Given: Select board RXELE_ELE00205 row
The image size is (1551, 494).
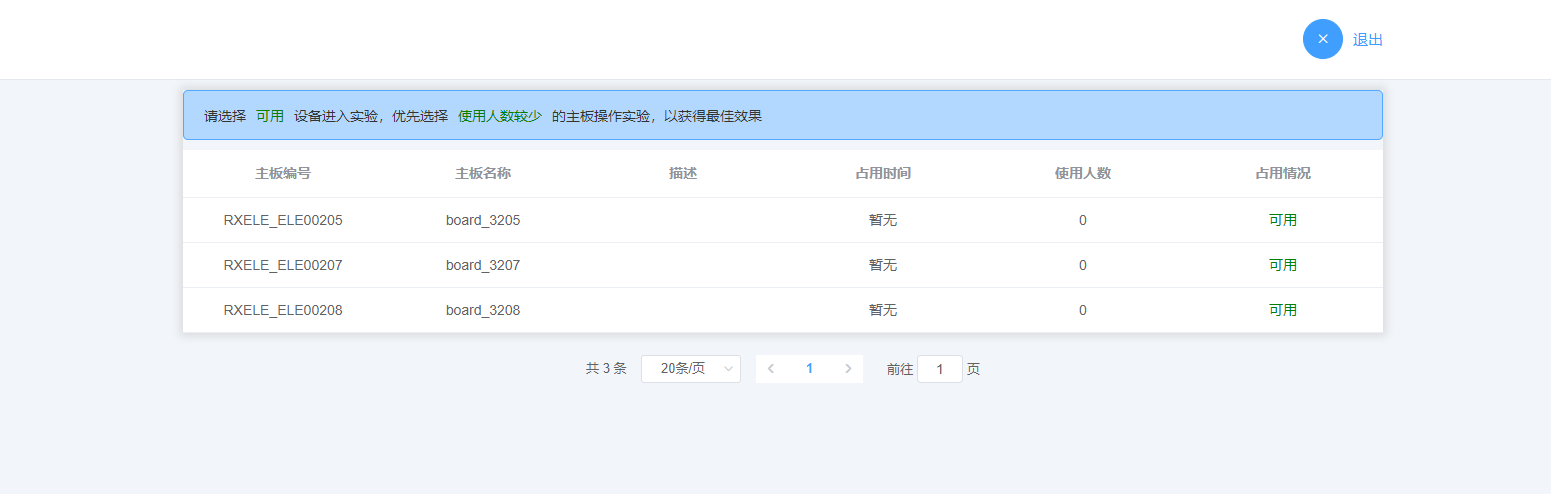Looking at the screenshot, I should tap(283, 220).
